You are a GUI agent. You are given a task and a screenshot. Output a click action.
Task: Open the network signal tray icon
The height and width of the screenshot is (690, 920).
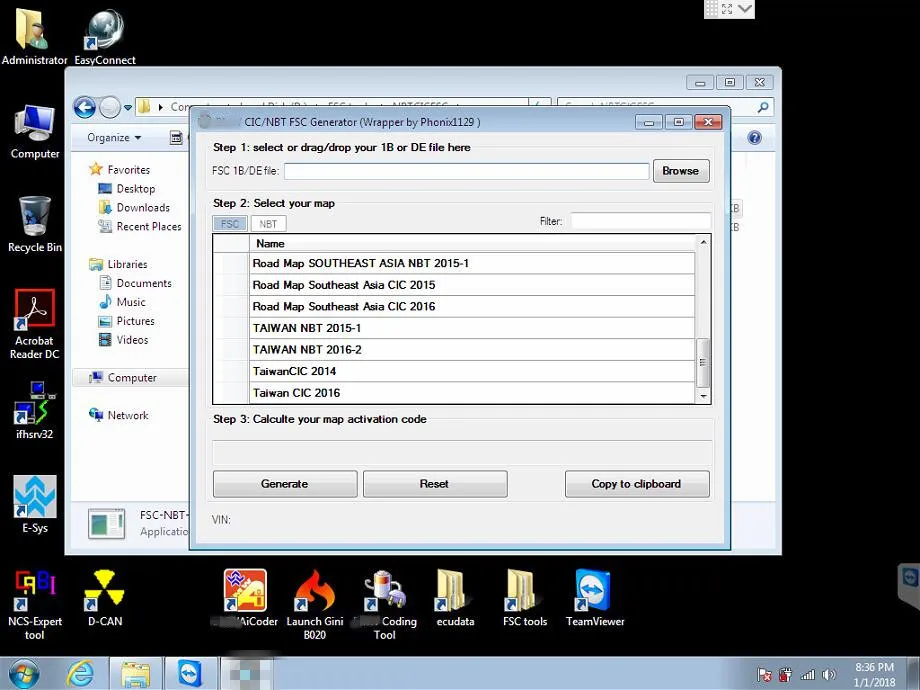pyautogui.click(x=807, y=675)
